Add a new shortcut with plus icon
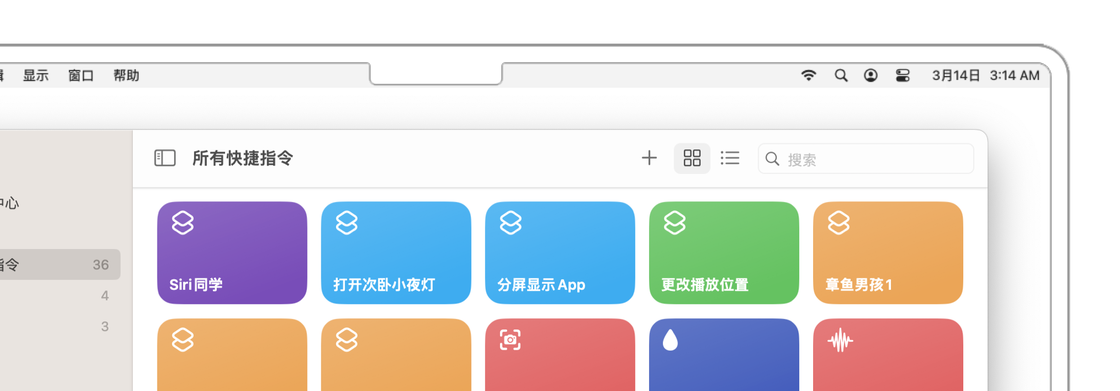This screenshot has width=1120, height=391. pos(649,158)
